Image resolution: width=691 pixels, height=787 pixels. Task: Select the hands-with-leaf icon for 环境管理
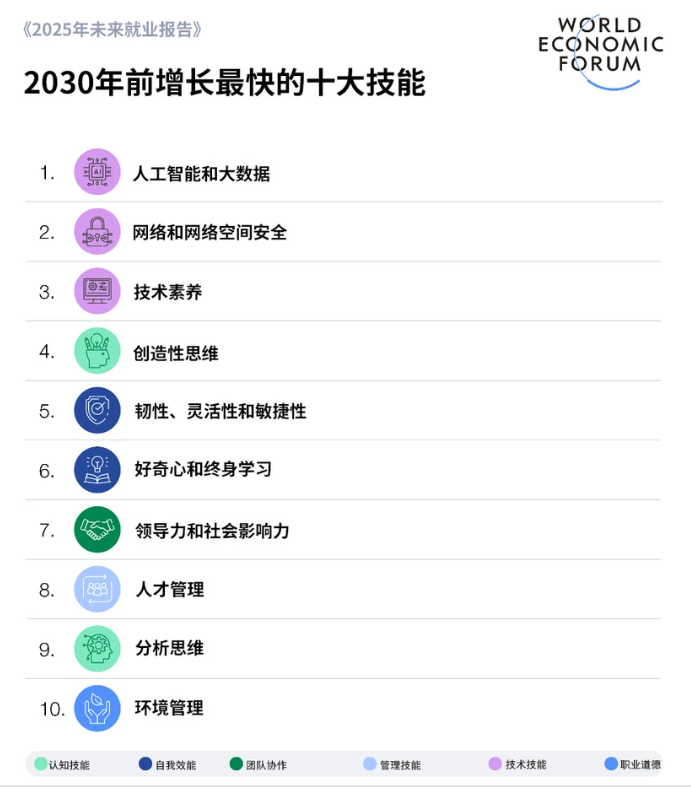(x=97, y=708)
